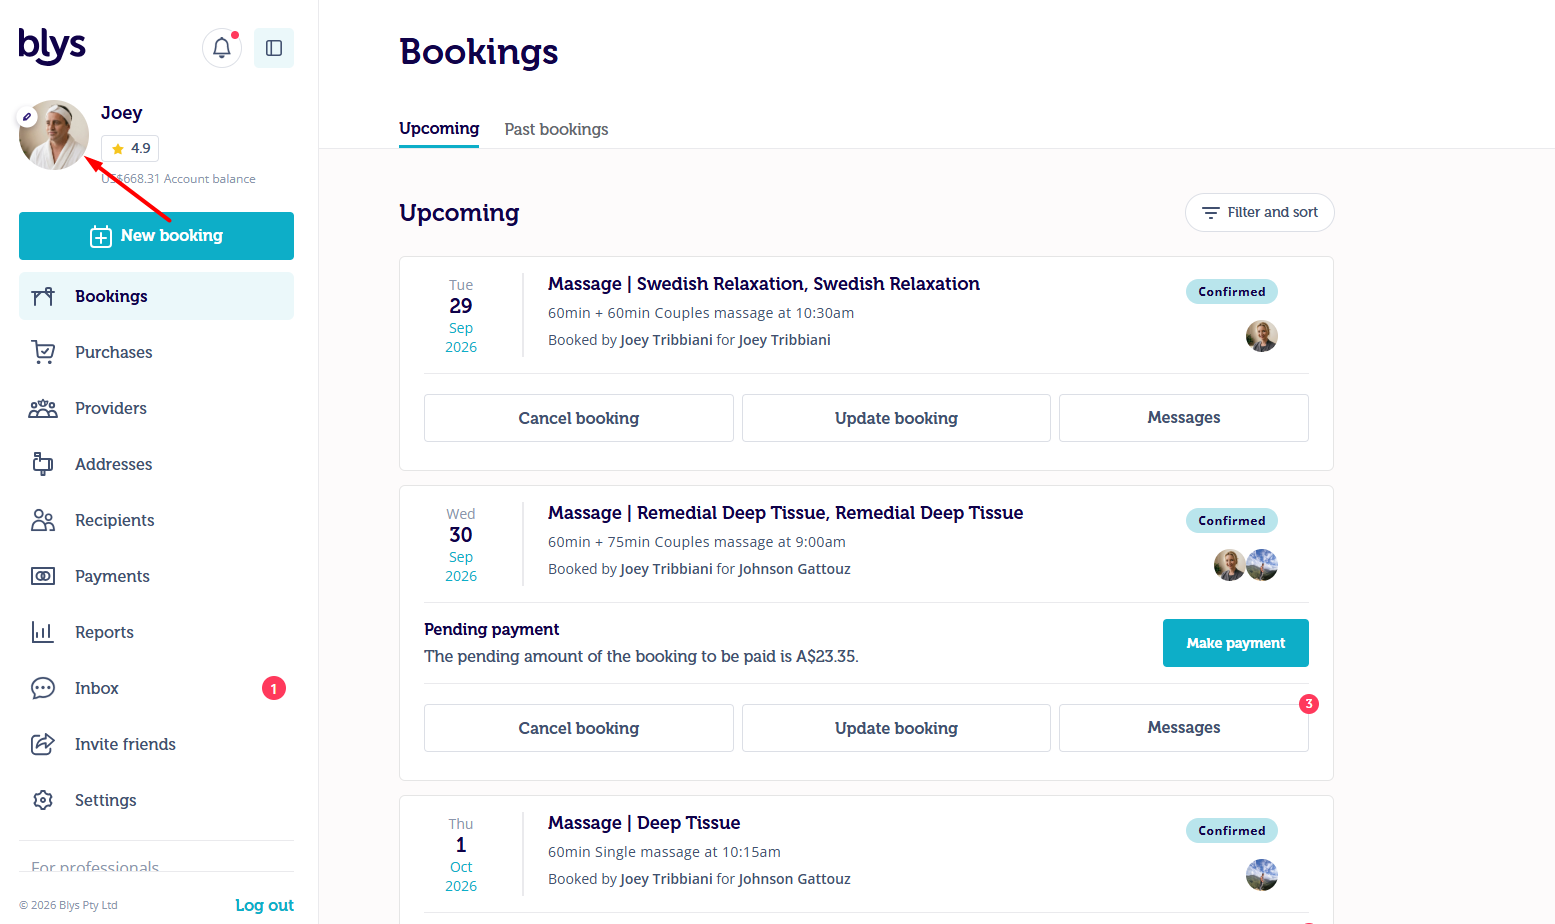Open the Reports chart icon
This screenshot has height=924, width=1555.
(x=43, y=632)
